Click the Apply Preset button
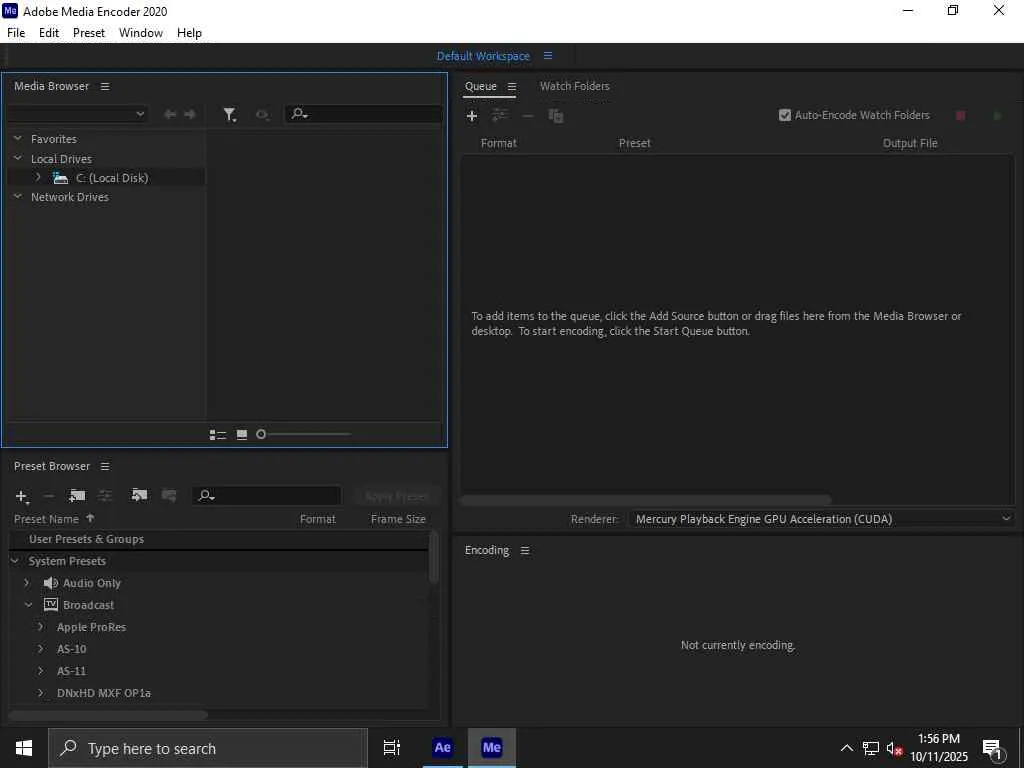This screenshot has width=1024, height=768. pos(396,496)
